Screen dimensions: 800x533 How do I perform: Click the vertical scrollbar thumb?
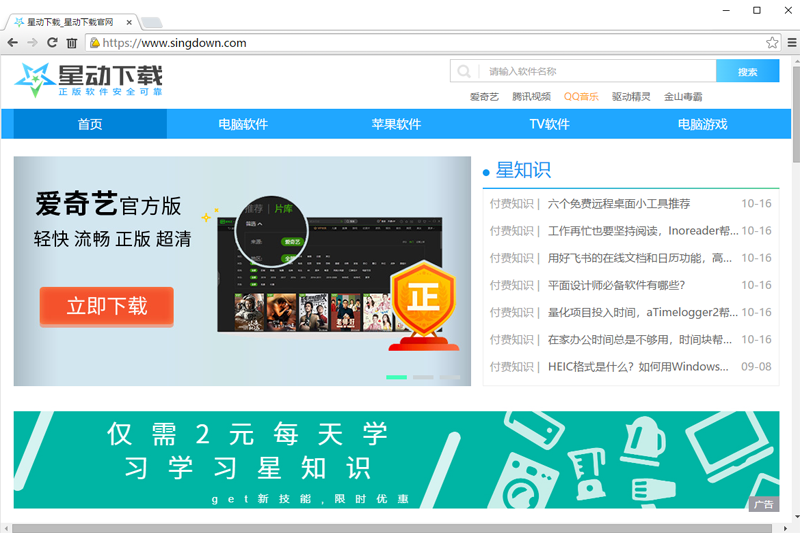796,114
